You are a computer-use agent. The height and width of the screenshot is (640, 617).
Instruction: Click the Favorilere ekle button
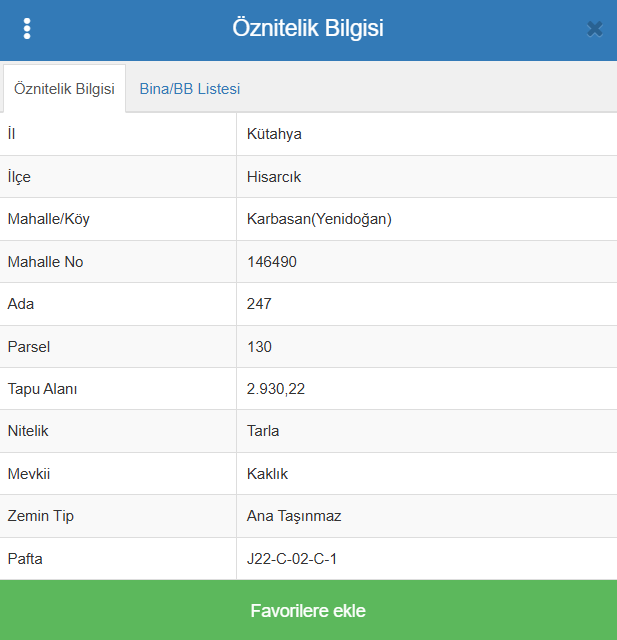(308, 610)
